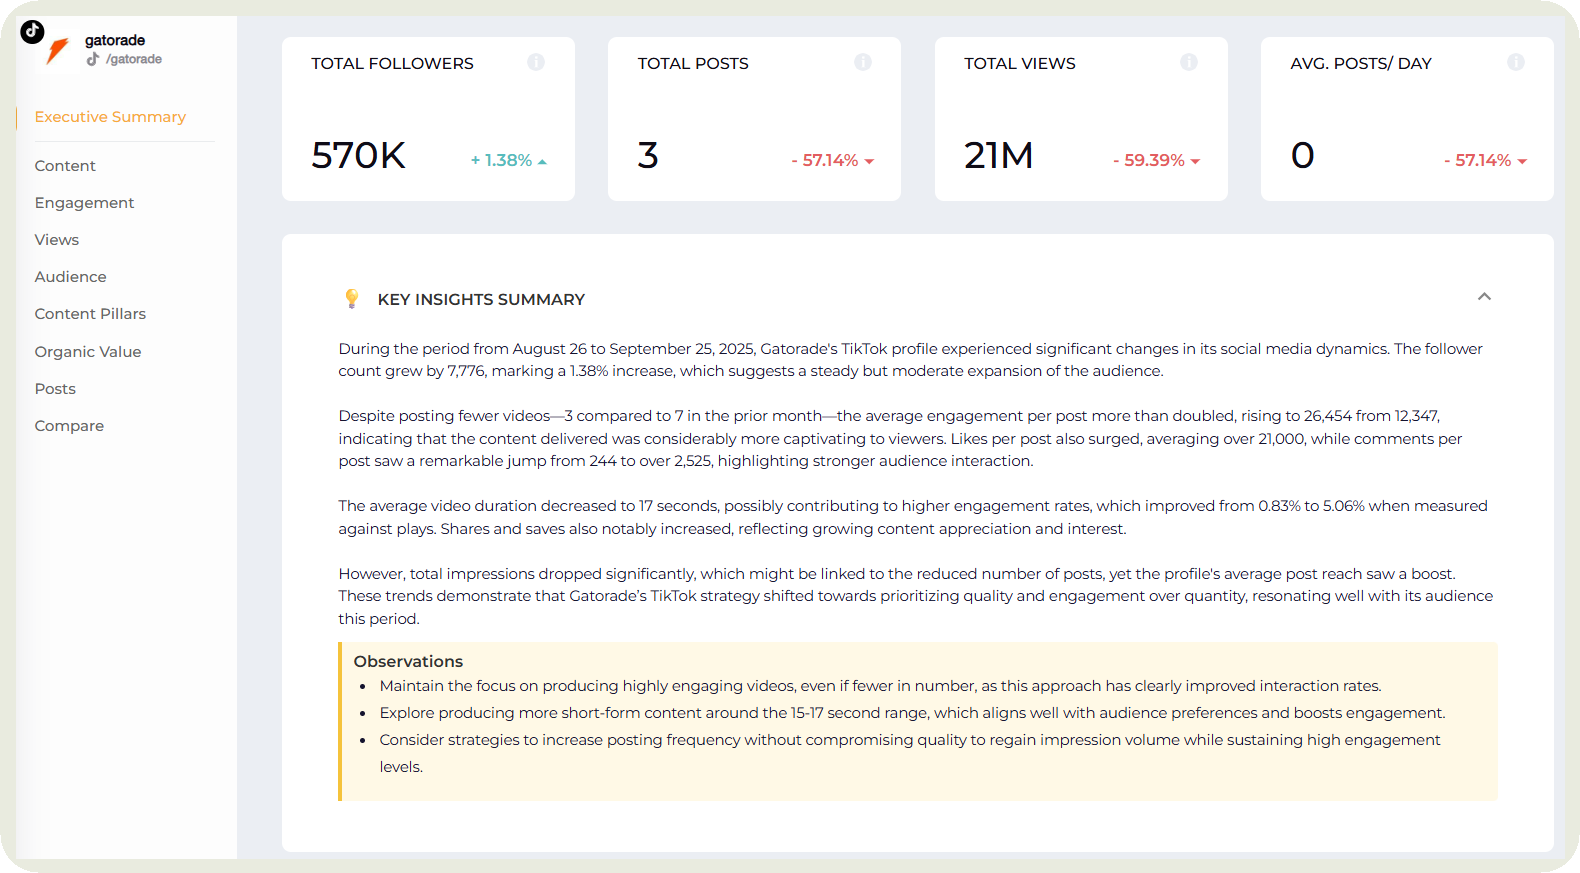Collapse the Key Insights Summary panel
Screen dimensions: 1580x873
(1484, 297)
